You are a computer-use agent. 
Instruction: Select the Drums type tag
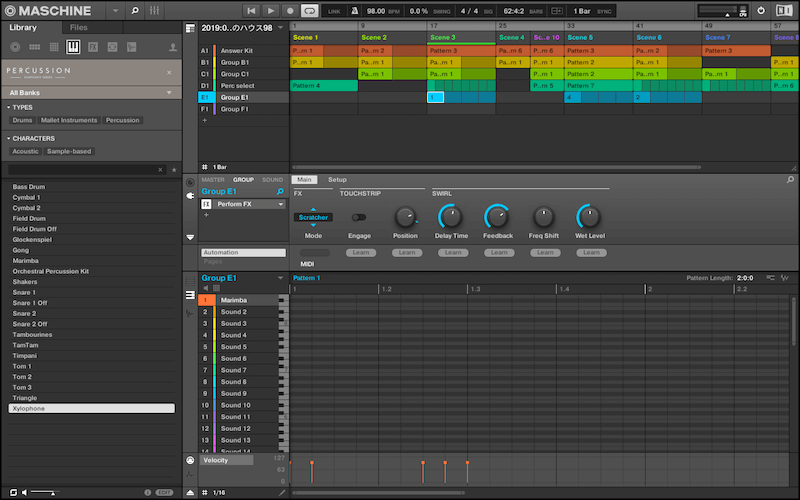click(x=22, y=120)
